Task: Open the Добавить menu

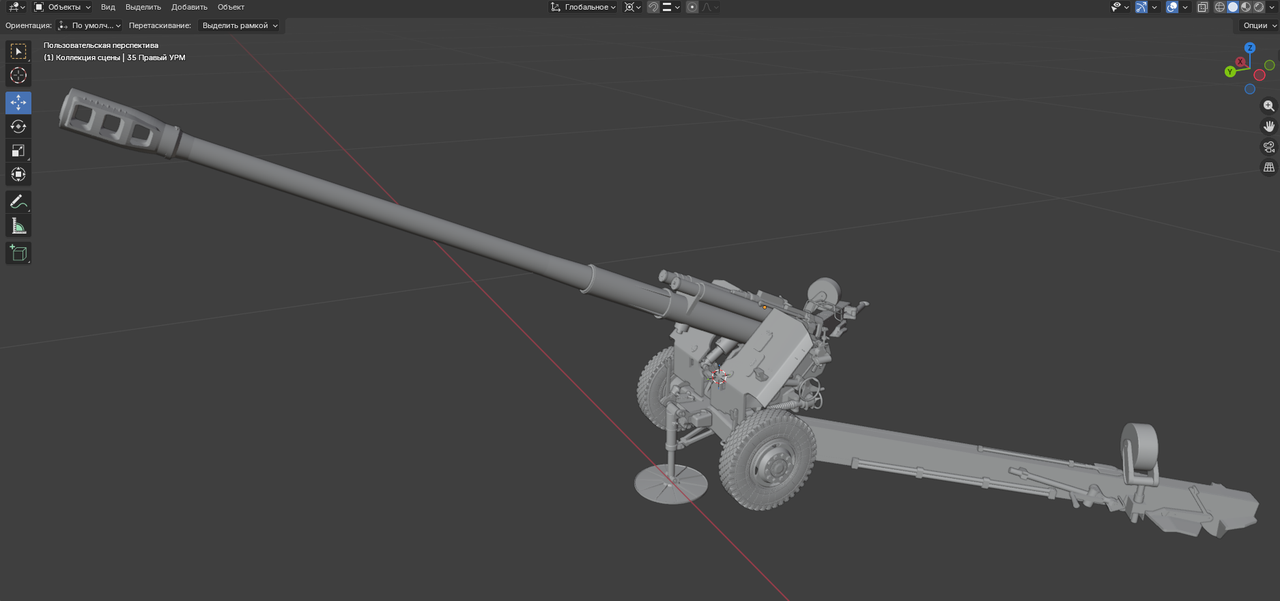Action: click(x=189, y=7)
